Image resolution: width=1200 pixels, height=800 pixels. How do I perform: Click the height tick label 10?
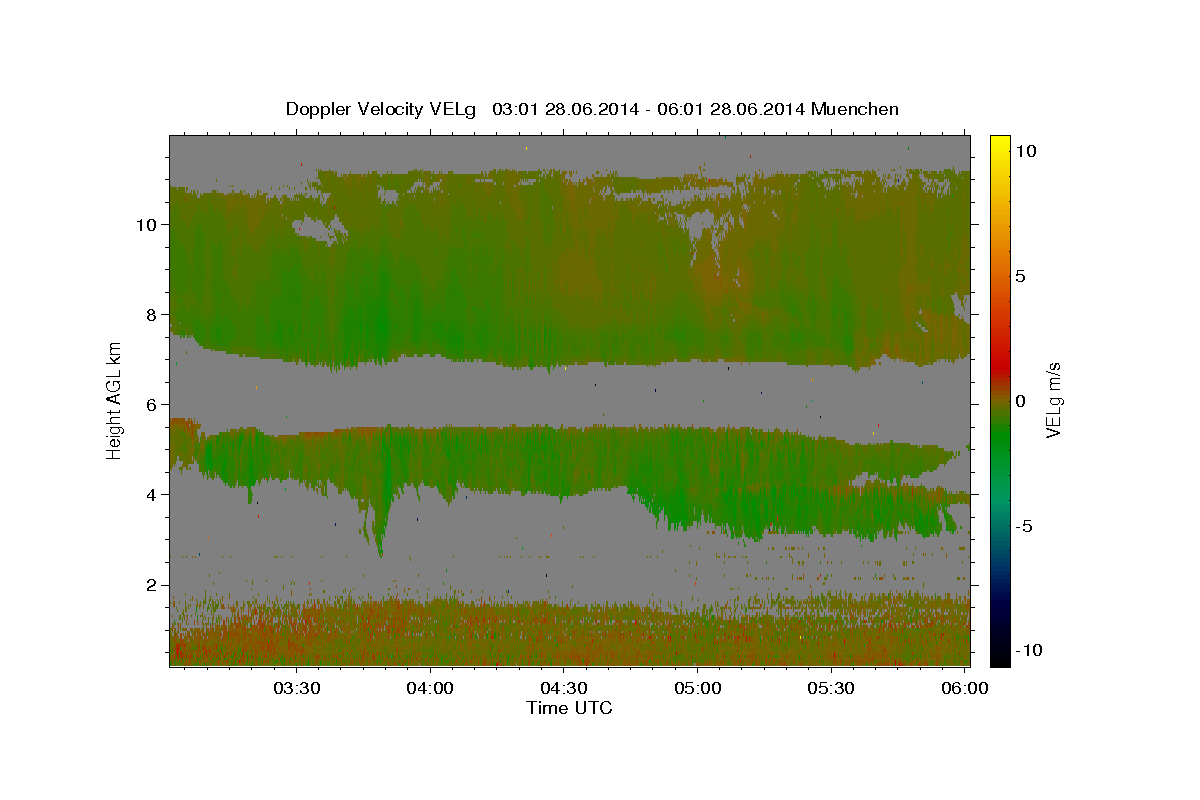tap(148, 224)
